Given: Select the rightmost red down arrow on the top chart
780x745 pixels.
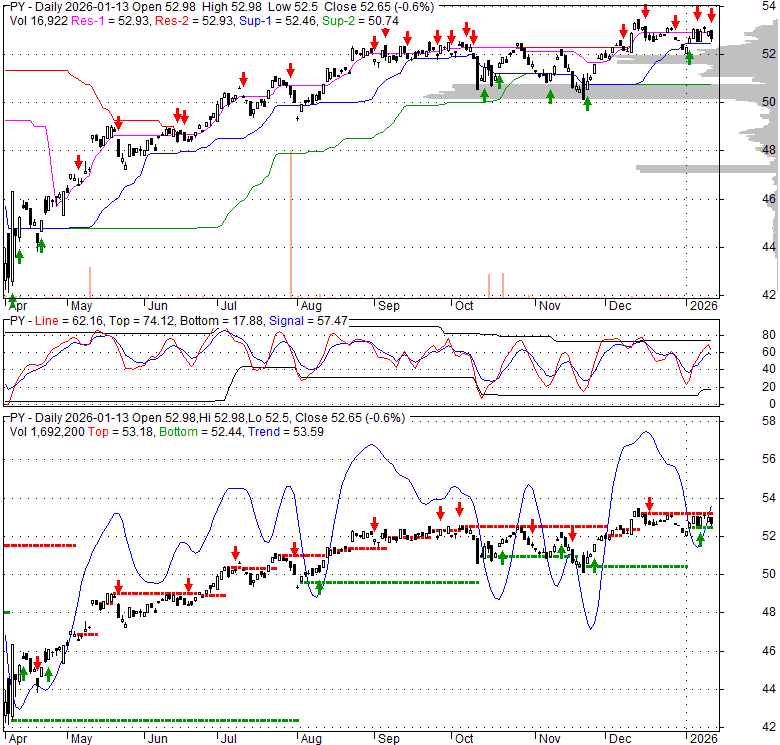Looking at the screenshot, I should point(711,15).
